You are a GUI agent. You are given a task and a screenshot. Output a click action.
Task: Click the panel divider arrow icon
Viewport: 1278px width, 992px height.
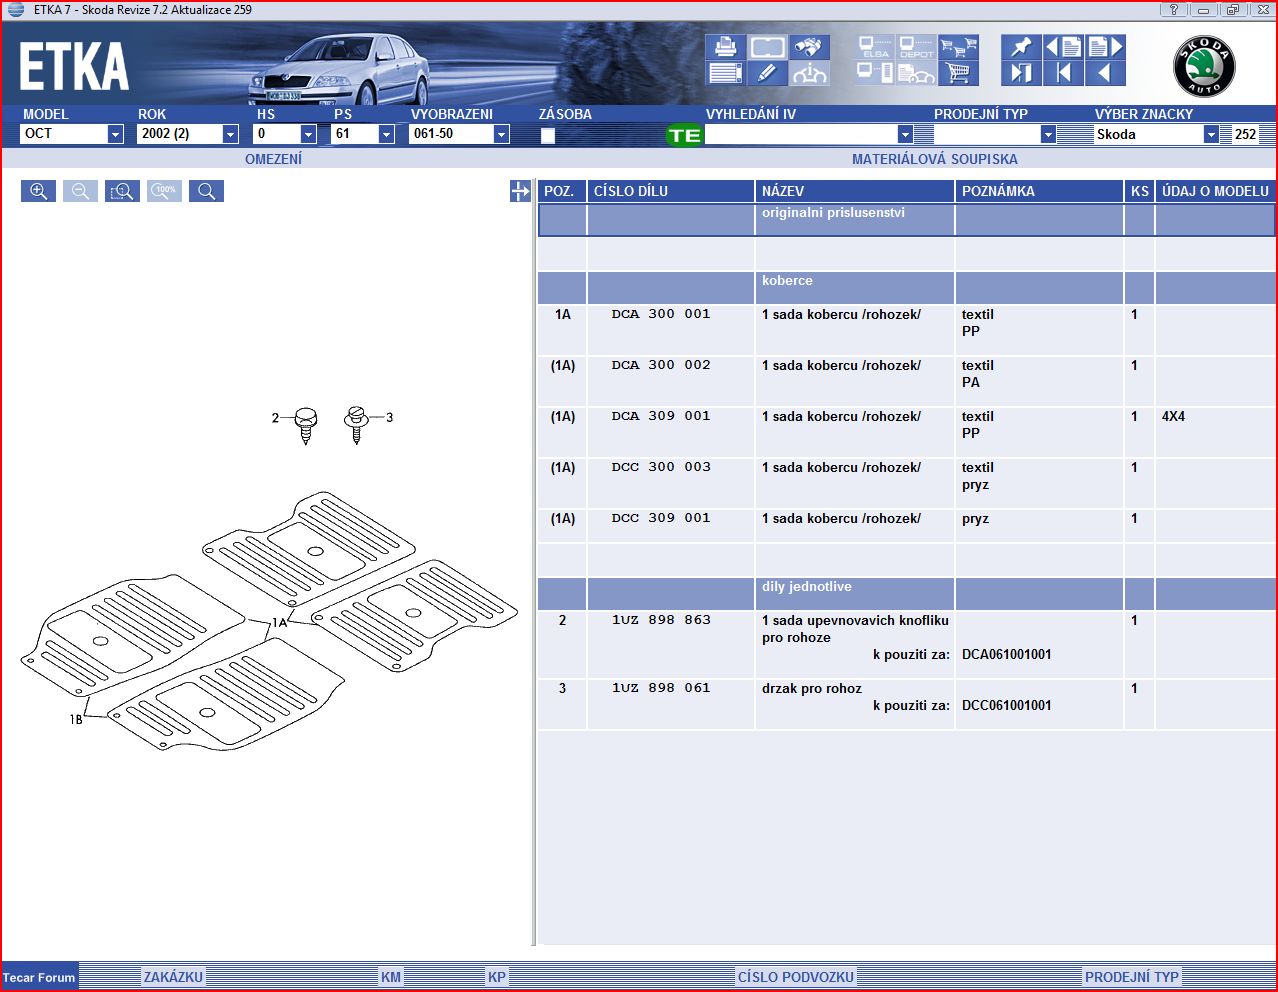pyautogui.click(x=520, y=191)
